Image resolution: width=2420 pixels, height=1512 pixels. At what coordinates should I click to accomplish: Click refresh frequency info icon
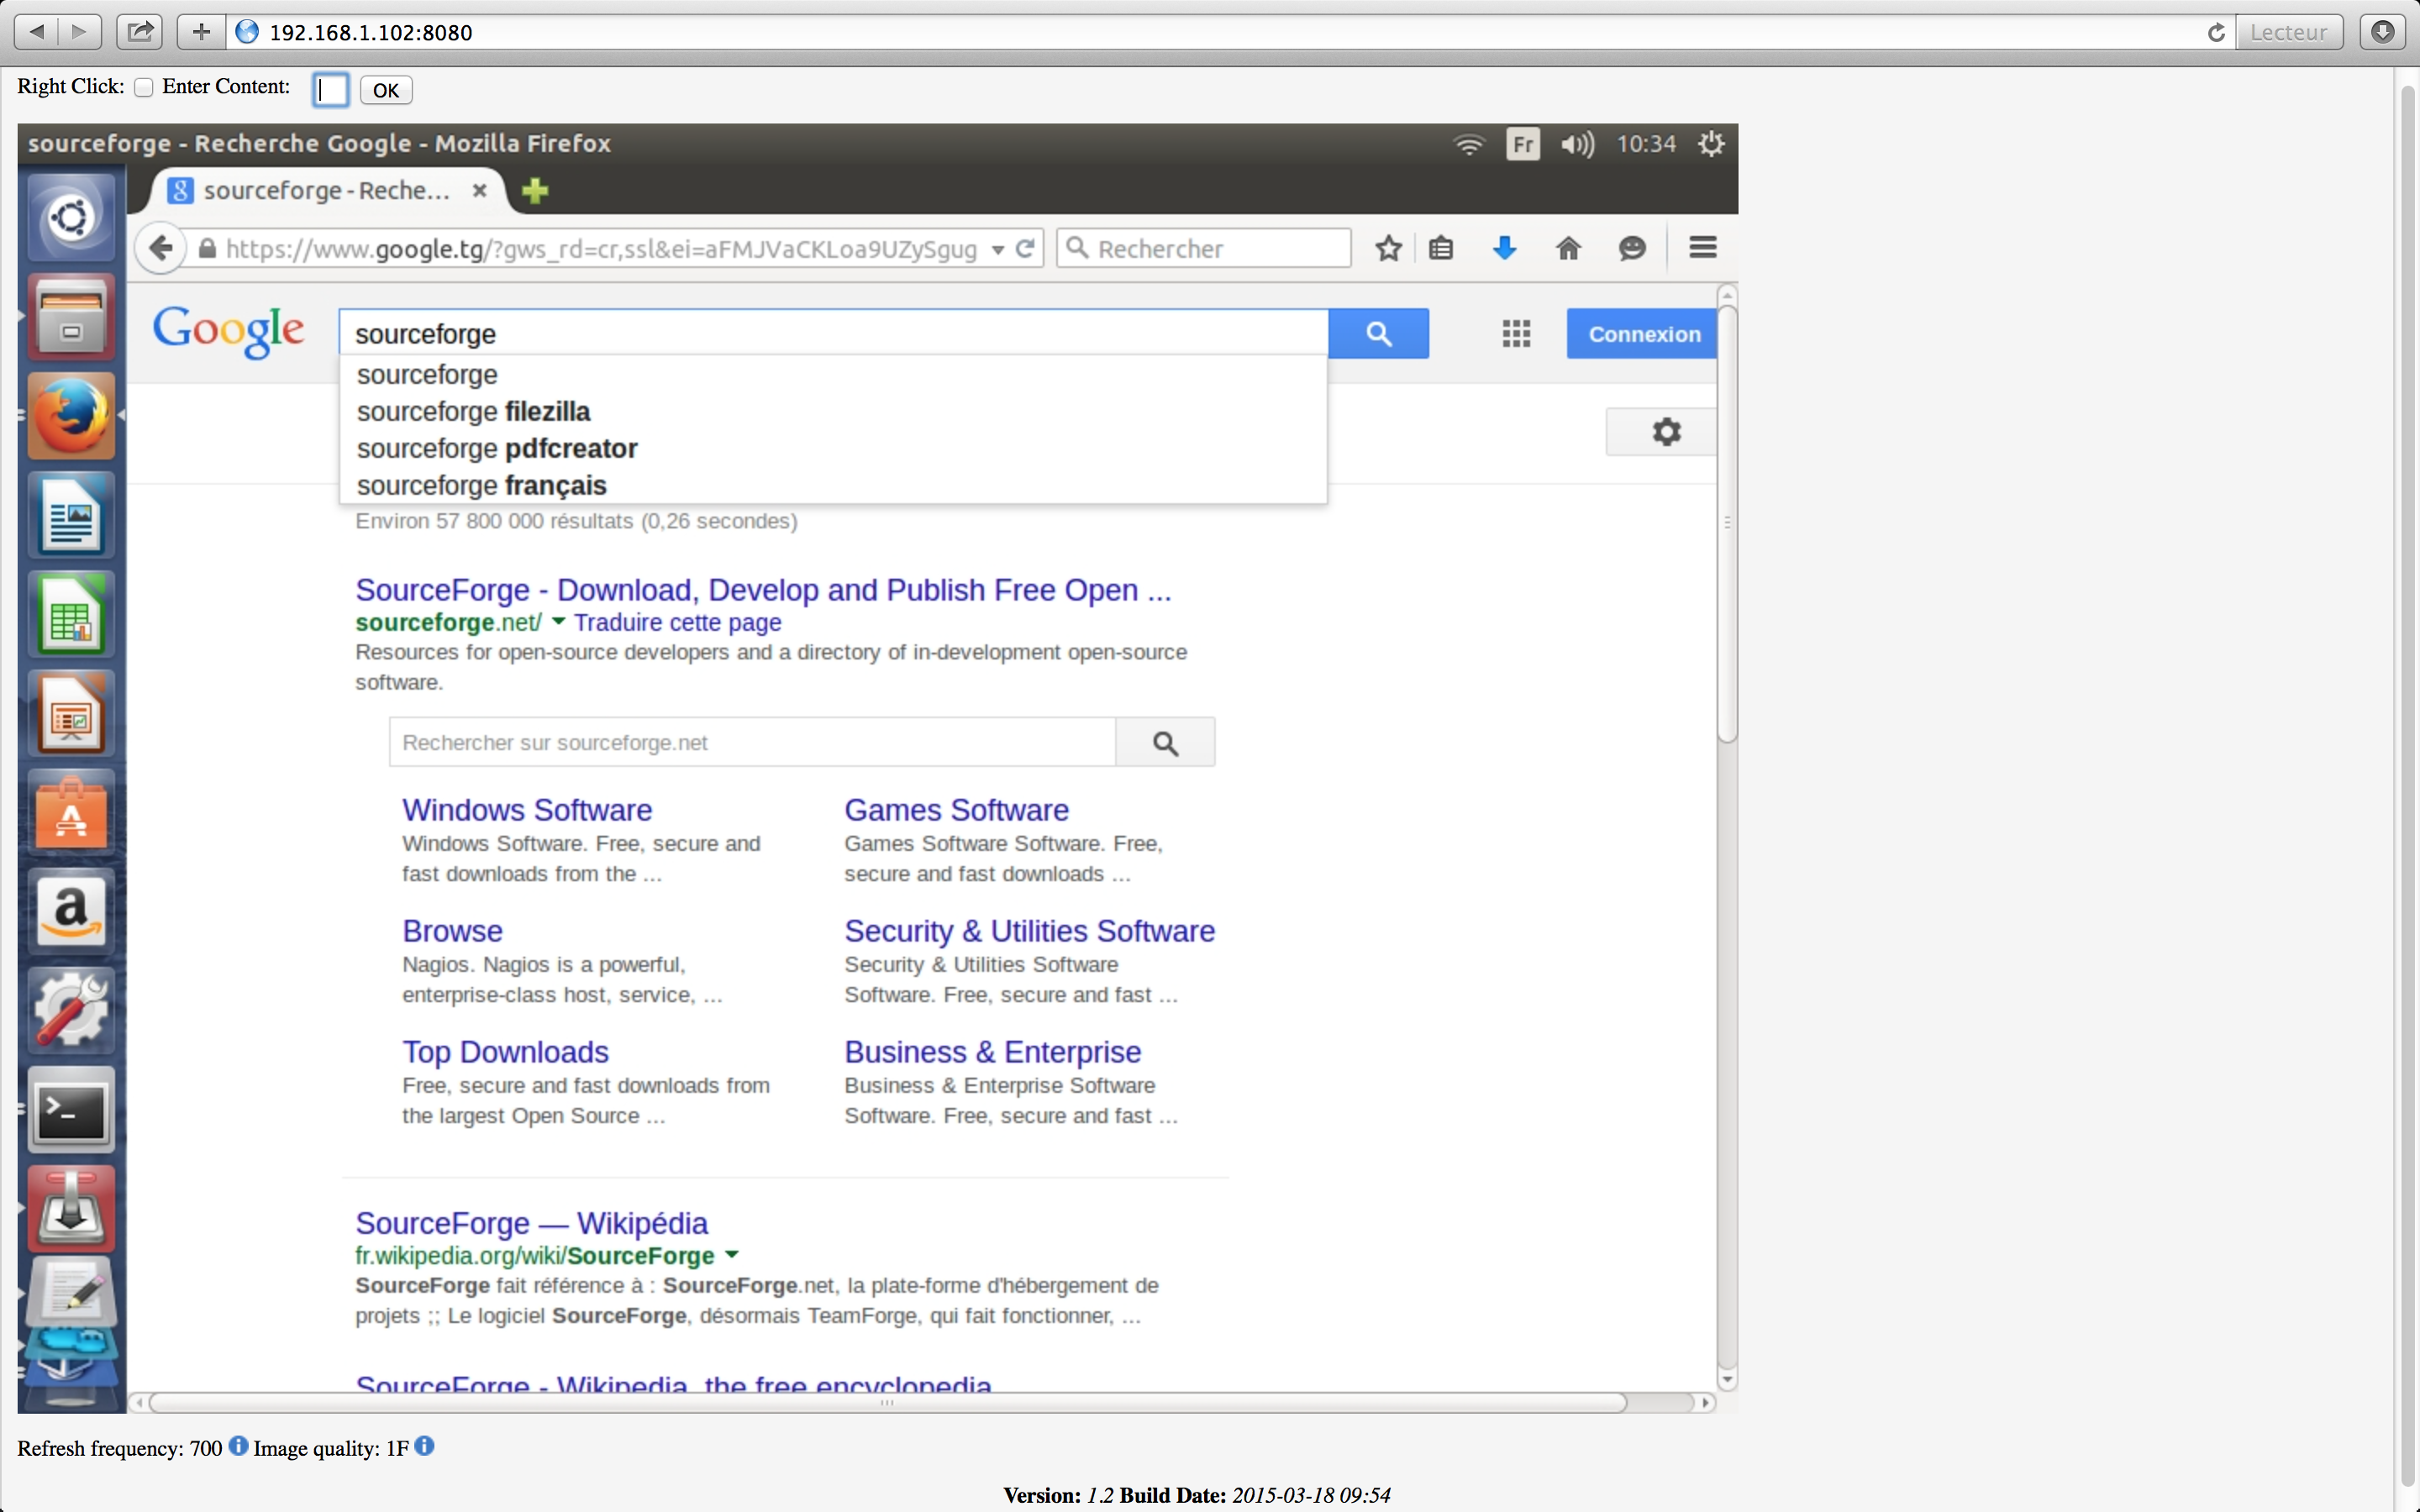pyautogui.click(x=238, y=1446)
